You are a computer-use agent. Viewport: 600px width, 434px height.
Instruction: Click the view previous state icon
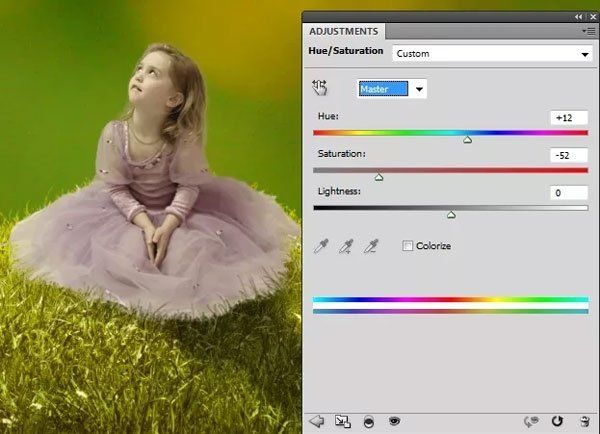pos(533,422)
